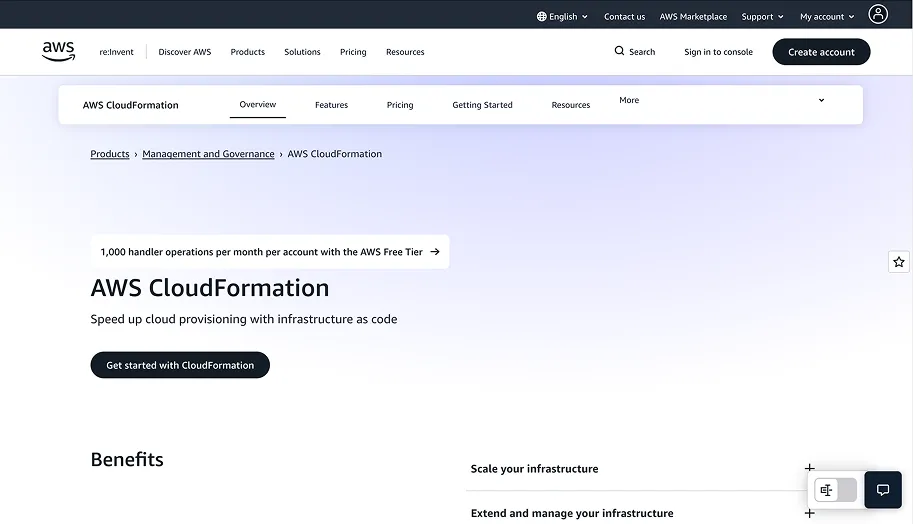This screenshot has height=524, width=913.
Task: Click AWS CloudFormation breadcrumb text
Action: [x=334, y=154]
